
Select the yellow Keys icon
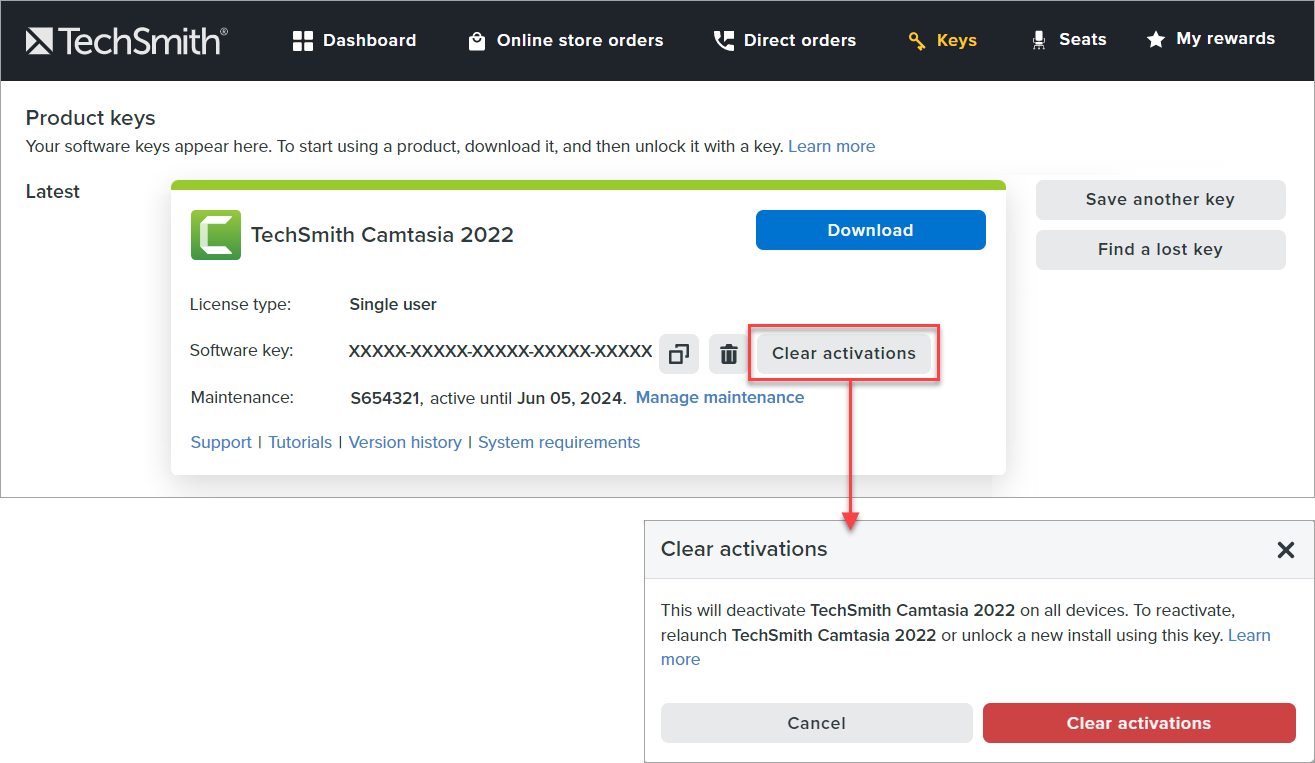coord(916,40)
